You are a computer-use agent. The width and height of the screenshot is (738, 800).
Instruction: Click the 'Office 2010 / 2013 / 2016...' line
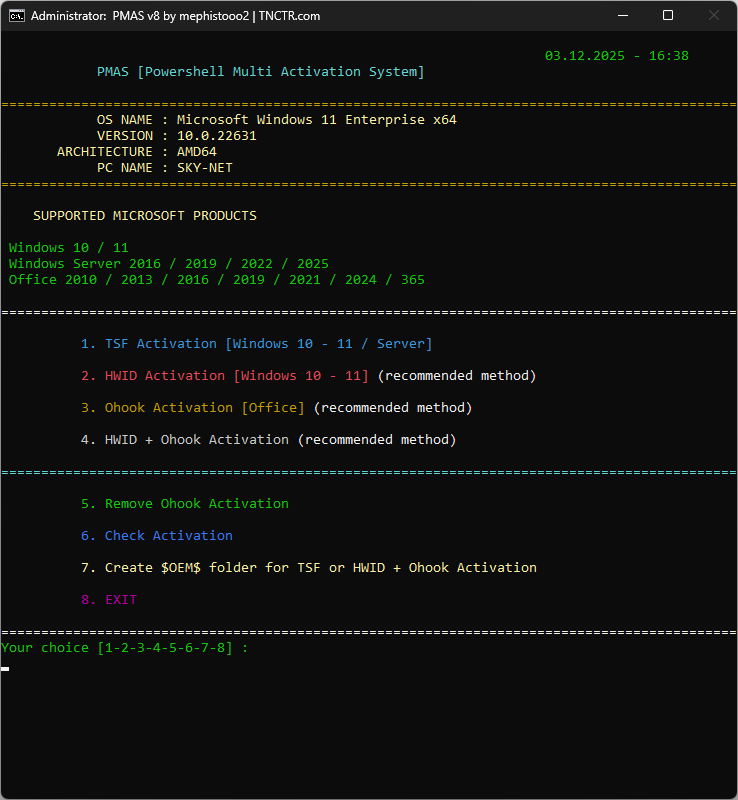216,280
